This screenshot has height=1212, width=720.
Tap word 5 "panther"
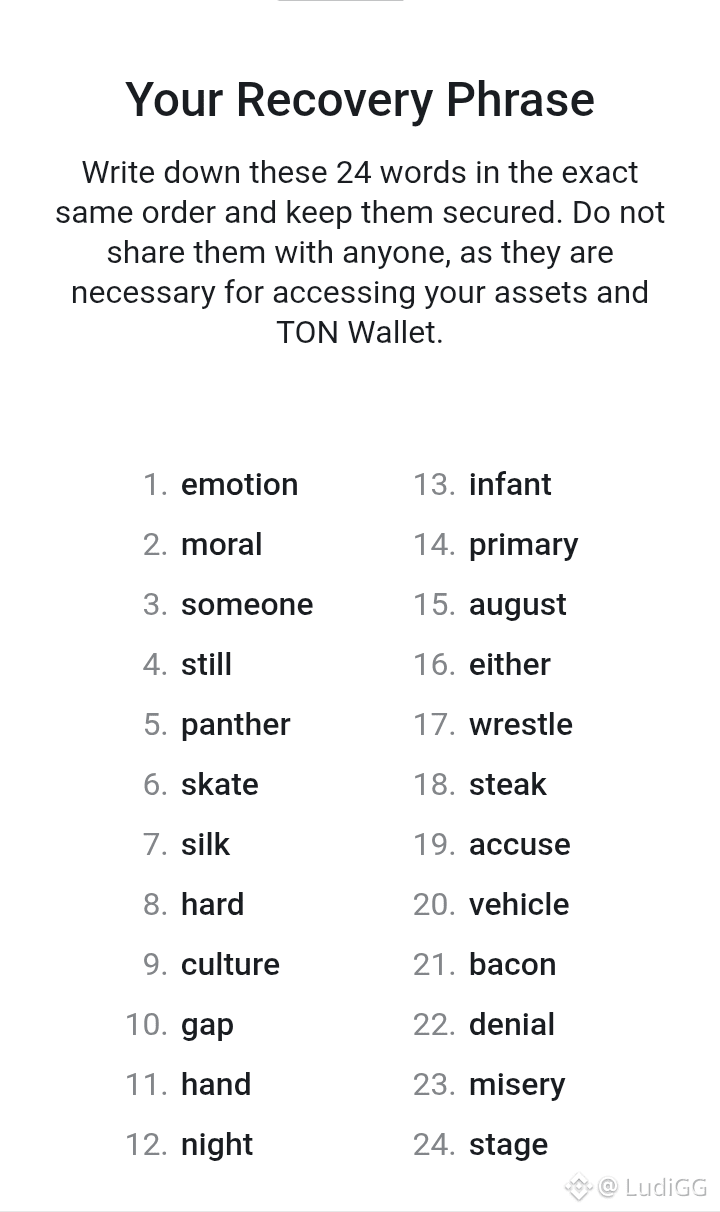click(x=235, y=725)
